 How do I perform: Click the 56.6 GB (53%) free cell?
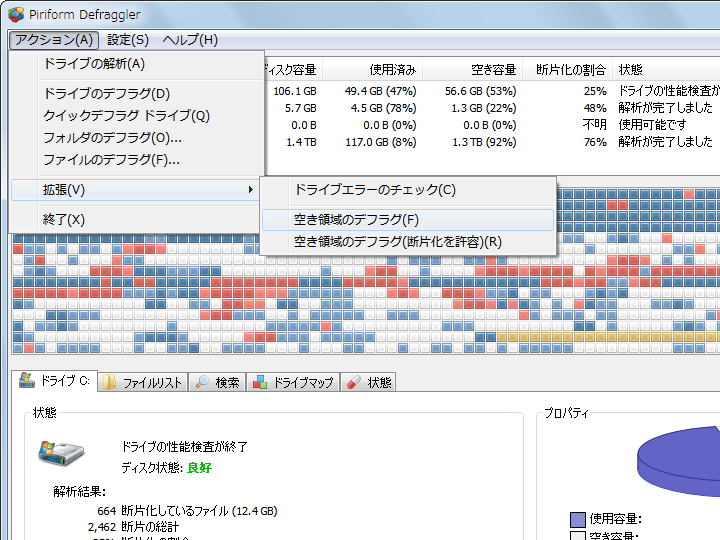[x=480, y=91]
